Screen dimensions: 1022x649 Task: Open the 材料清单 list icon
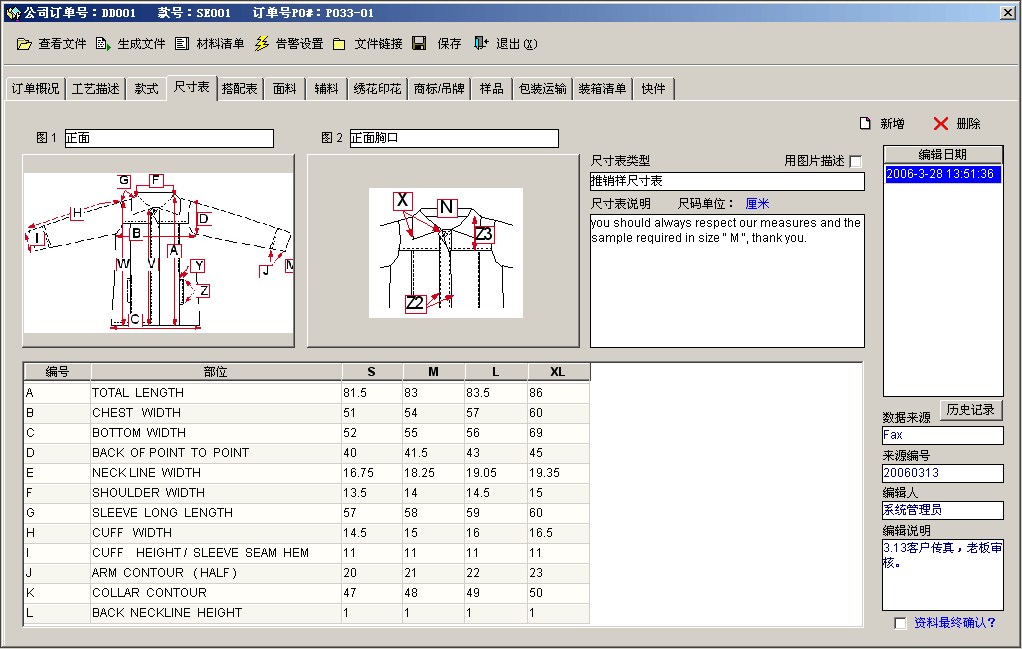181,44
